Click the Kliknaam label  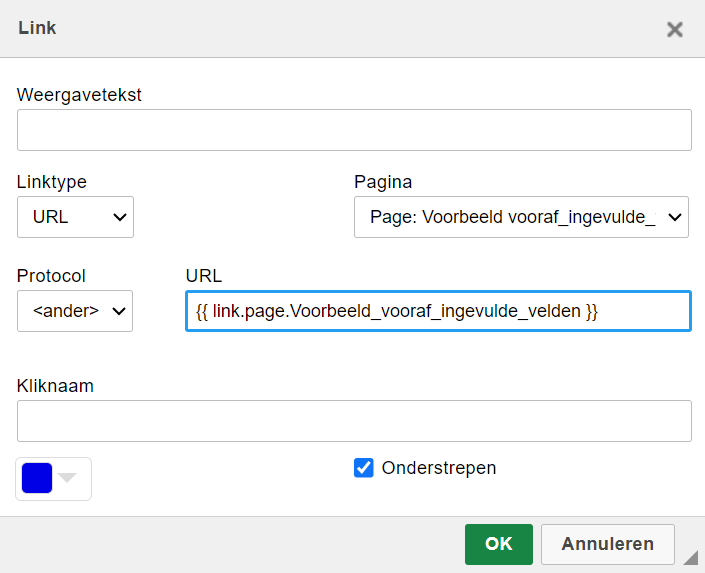click(55, 385)
